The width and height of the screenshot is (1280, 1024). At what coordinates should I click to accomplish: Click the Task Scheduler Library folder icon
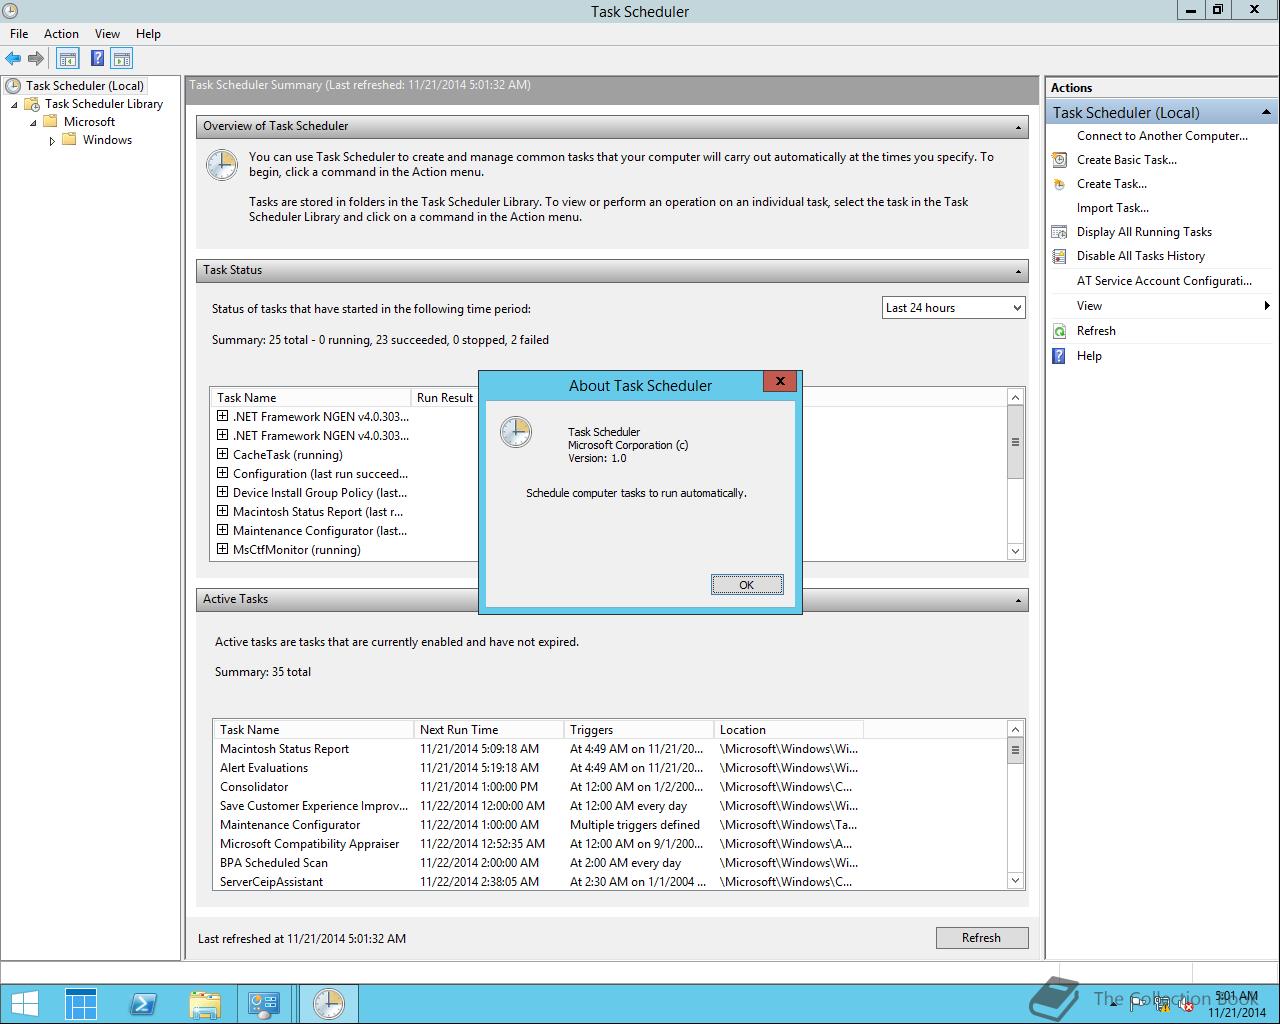click(32, 104)
